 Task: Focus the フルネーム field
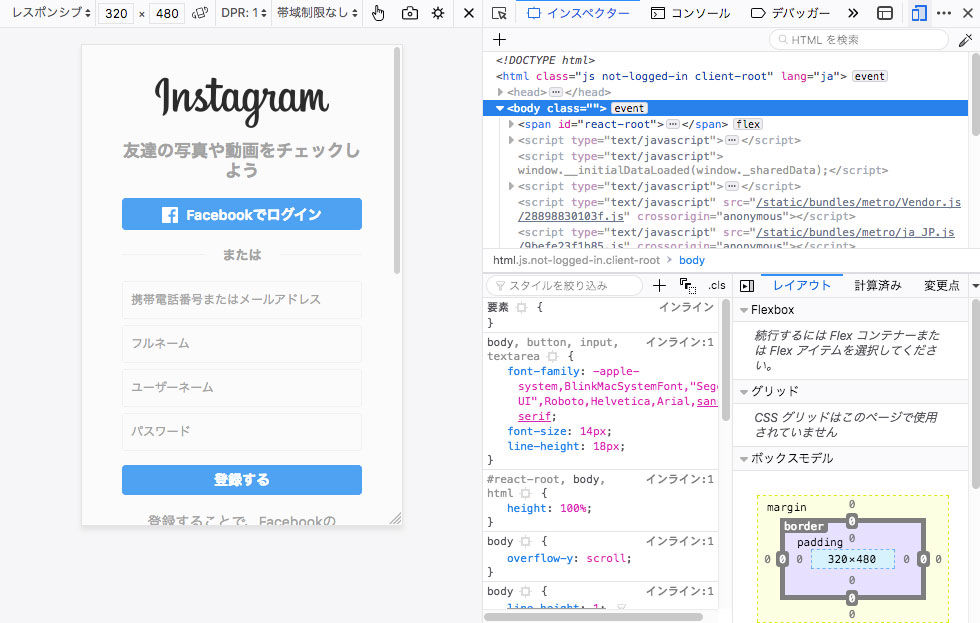(x=242, y=344)
